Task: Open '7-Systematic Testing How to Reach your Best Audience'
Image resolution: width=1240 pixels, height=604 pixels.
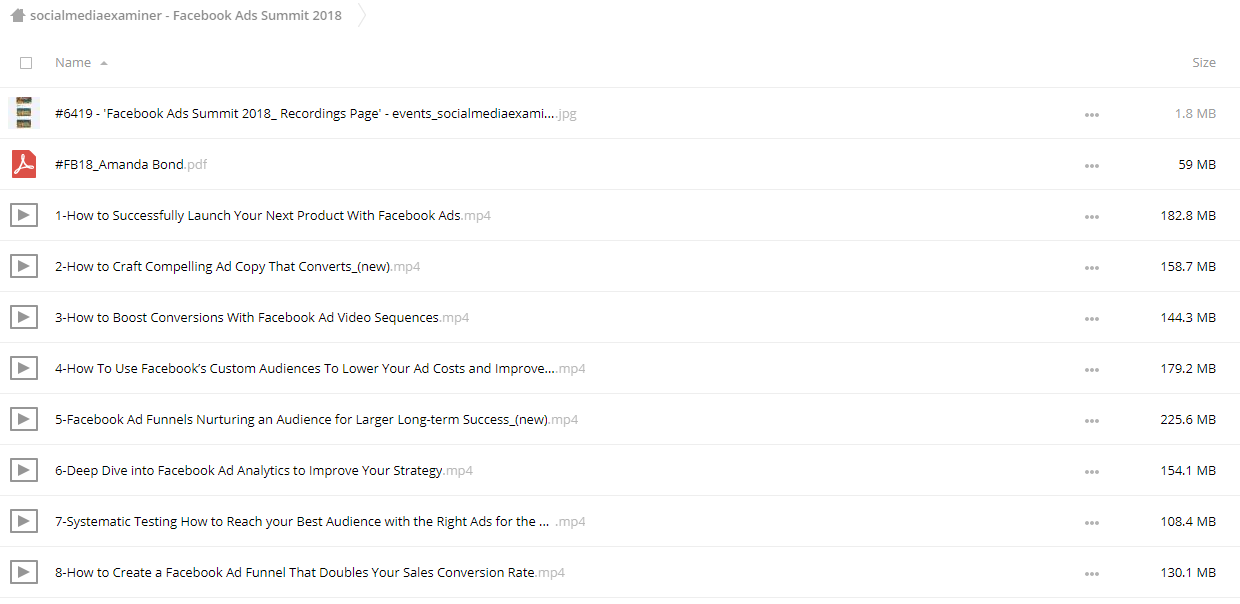Action: click(320, 521)
